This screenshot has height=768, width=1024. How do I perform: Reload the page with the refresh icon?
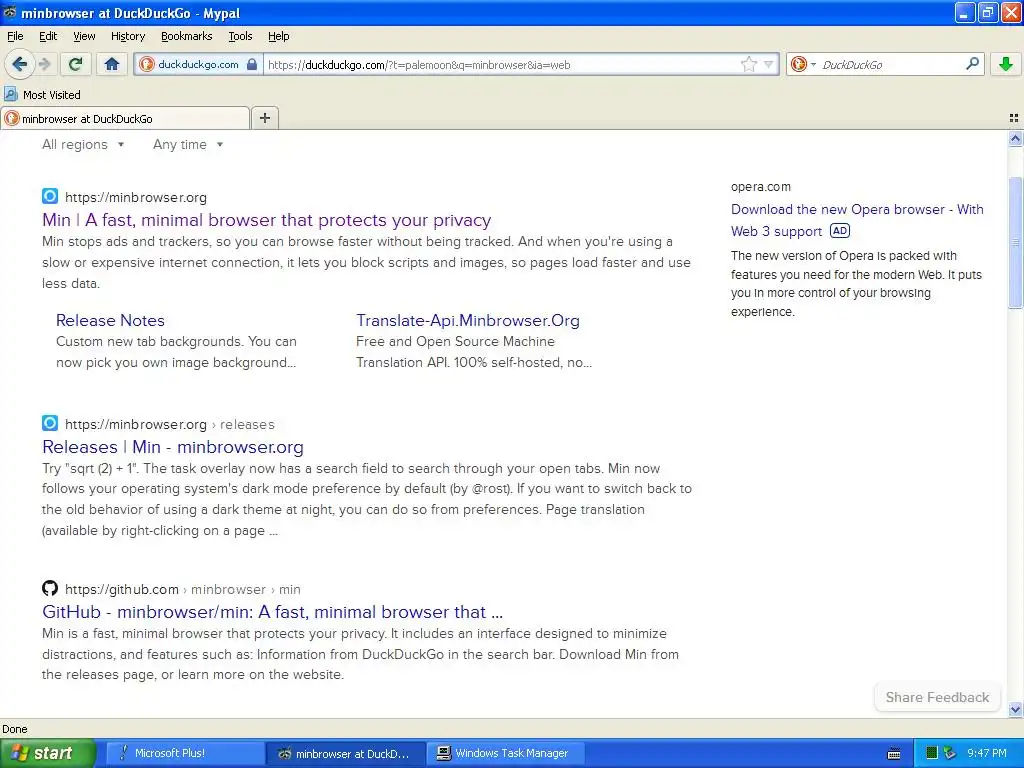coord(76,64)
